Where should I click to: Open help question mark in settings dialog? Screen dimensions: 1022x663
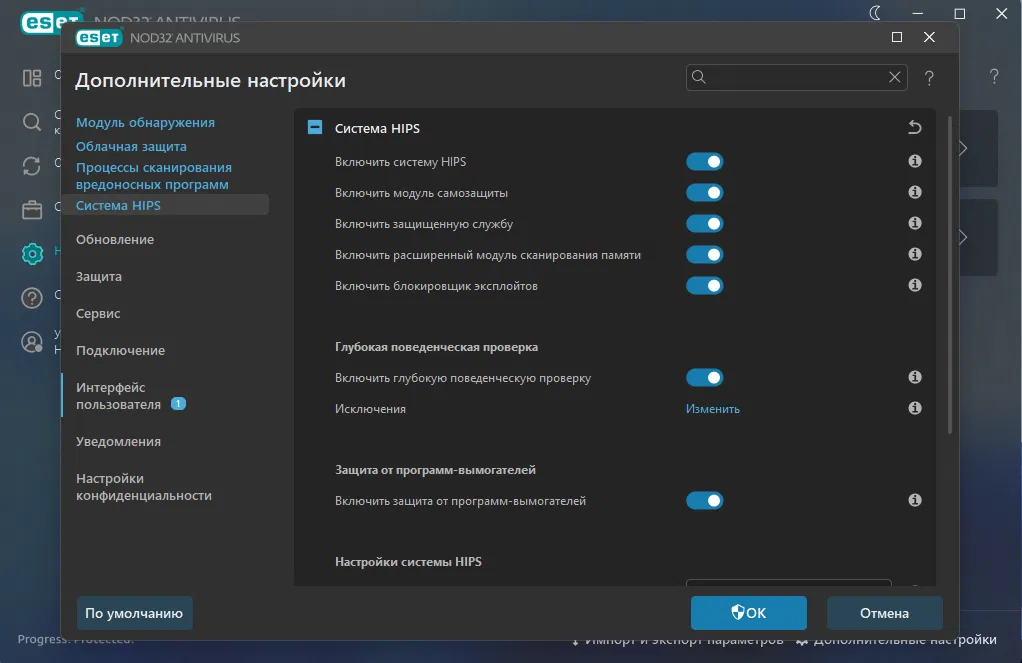(929, 78)
